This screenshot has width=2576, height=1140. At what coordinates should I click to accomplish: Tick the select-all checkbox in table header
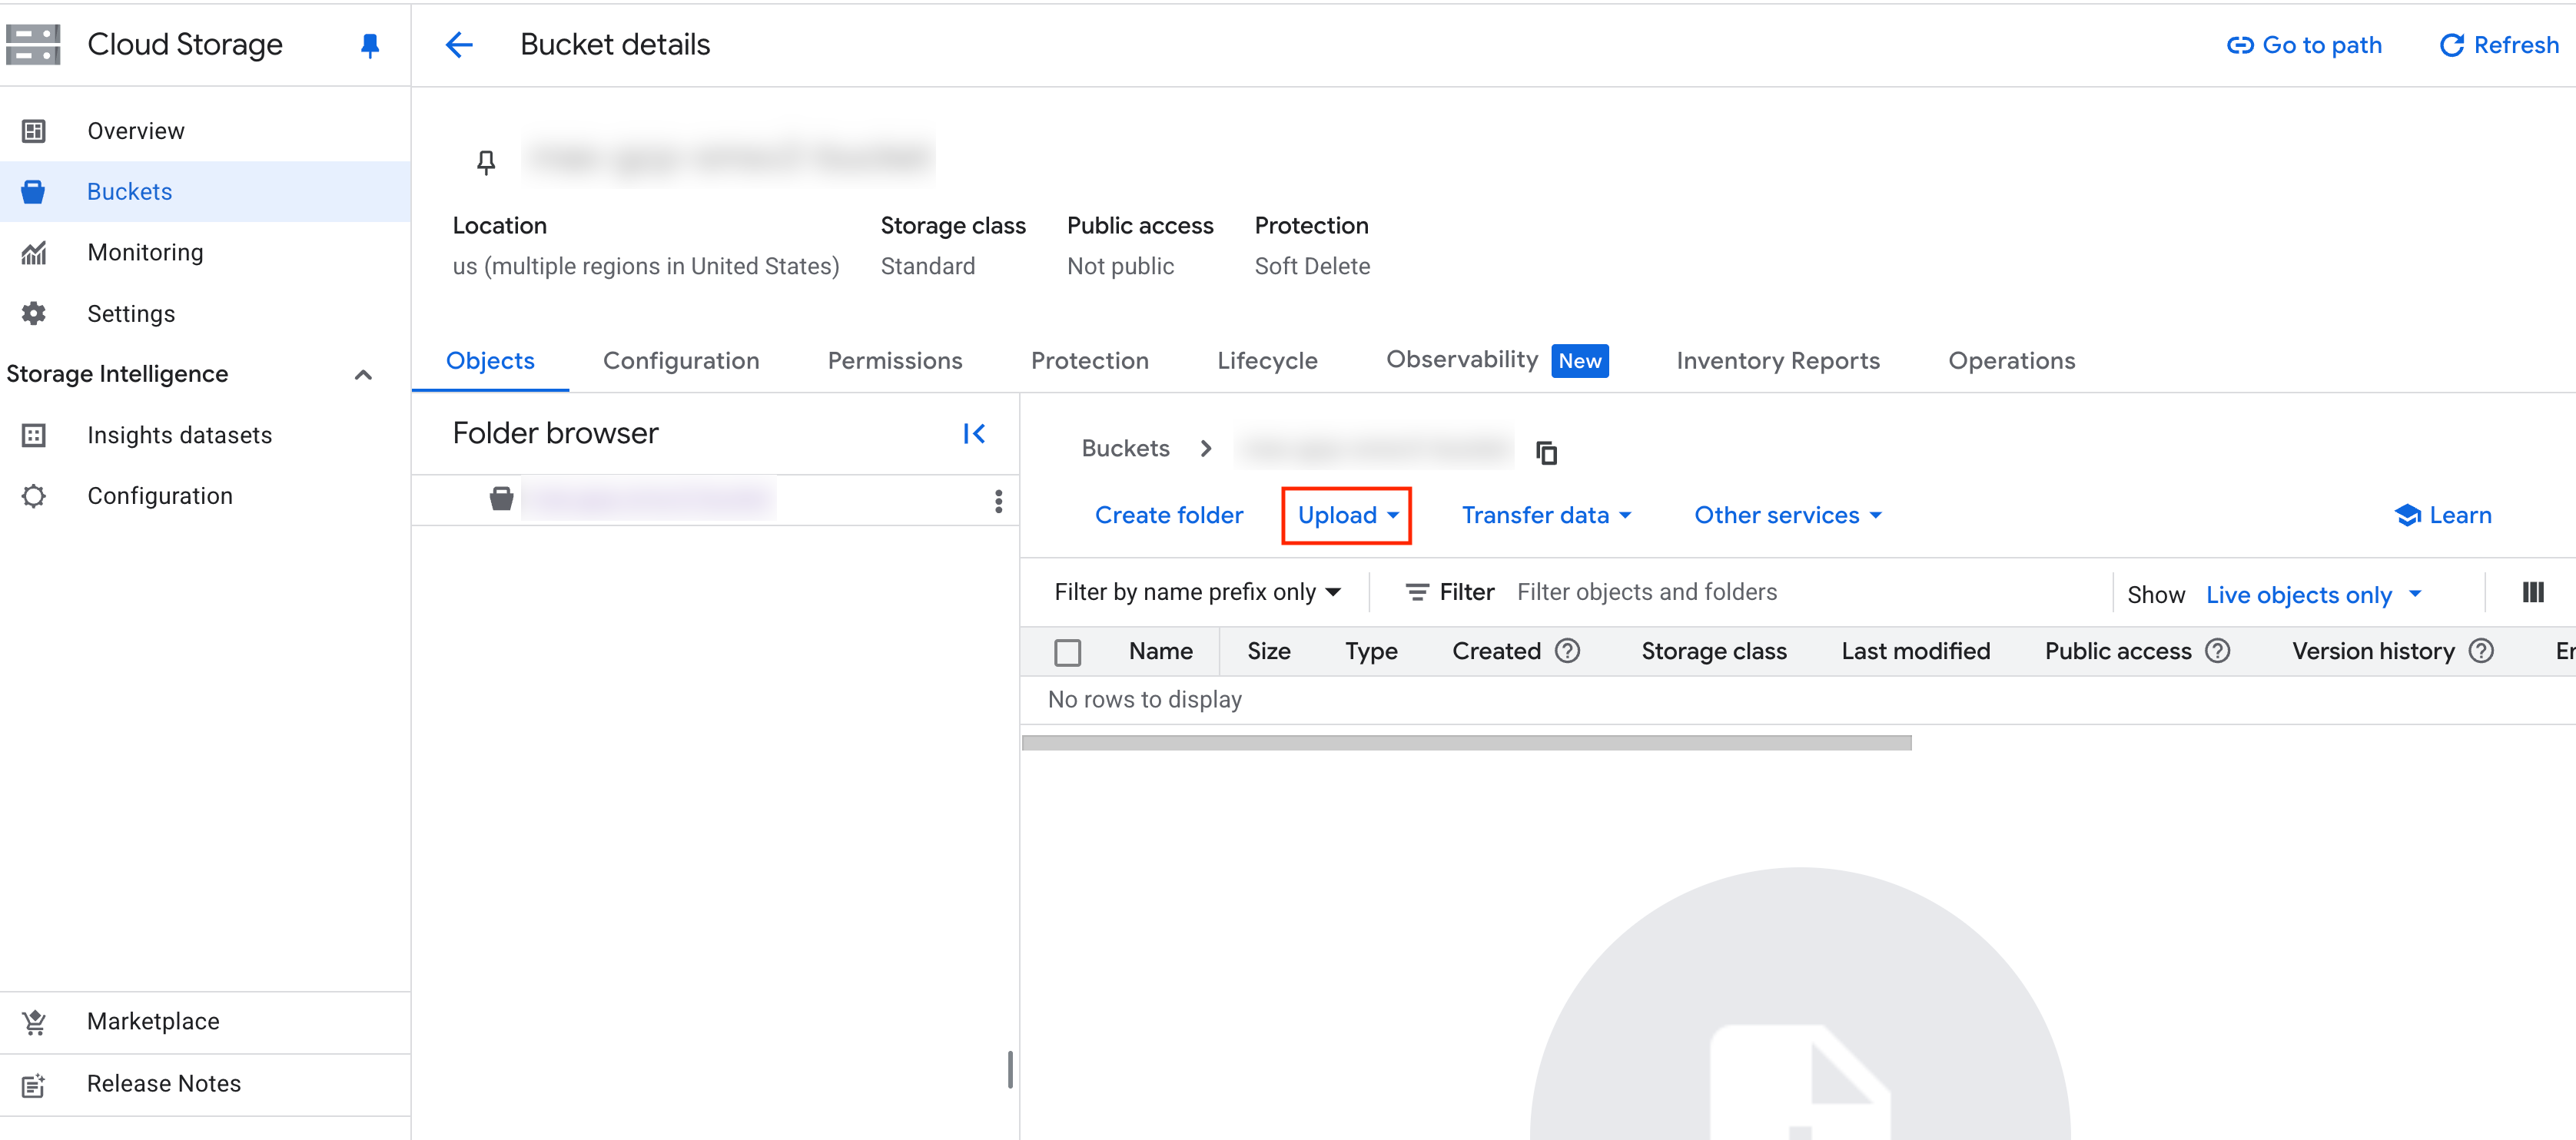click(x=1067, y=652)
